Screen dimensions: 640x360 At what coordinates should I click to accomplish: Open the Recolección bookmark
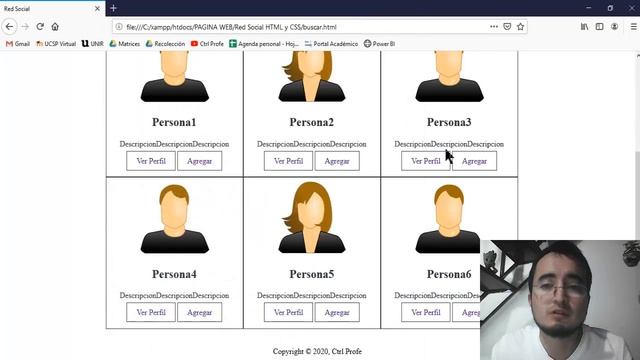coord(165,44)
